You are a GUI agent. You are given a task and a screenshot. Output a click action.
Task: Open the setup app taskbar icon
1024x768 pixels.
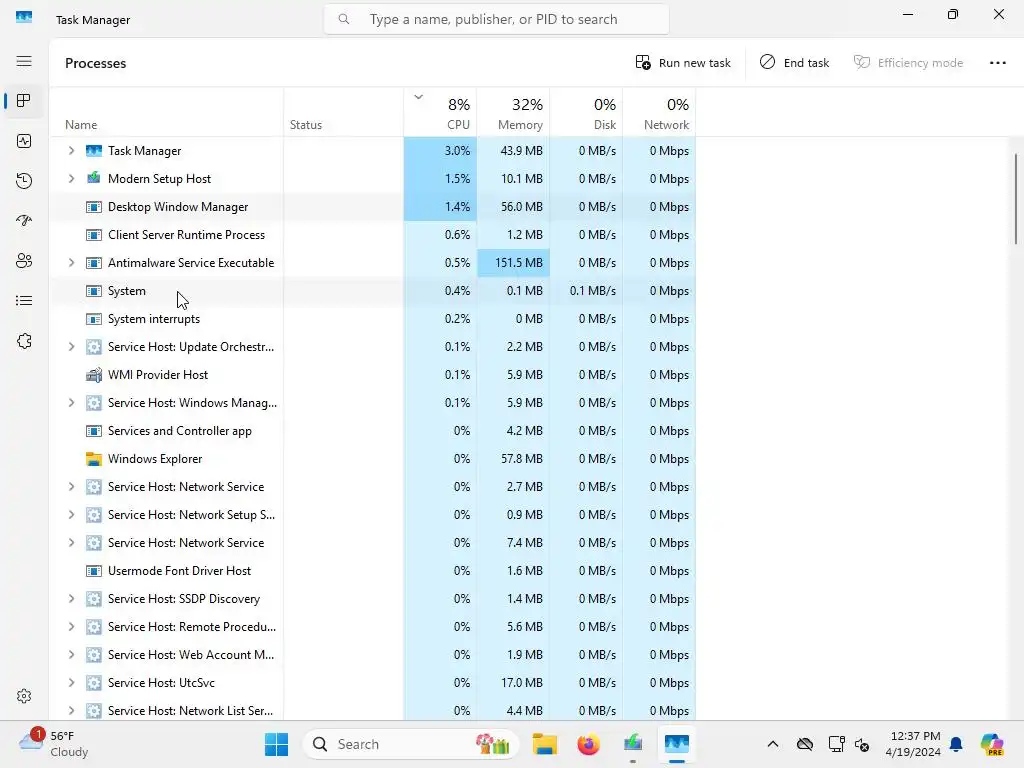pos(633,744)
